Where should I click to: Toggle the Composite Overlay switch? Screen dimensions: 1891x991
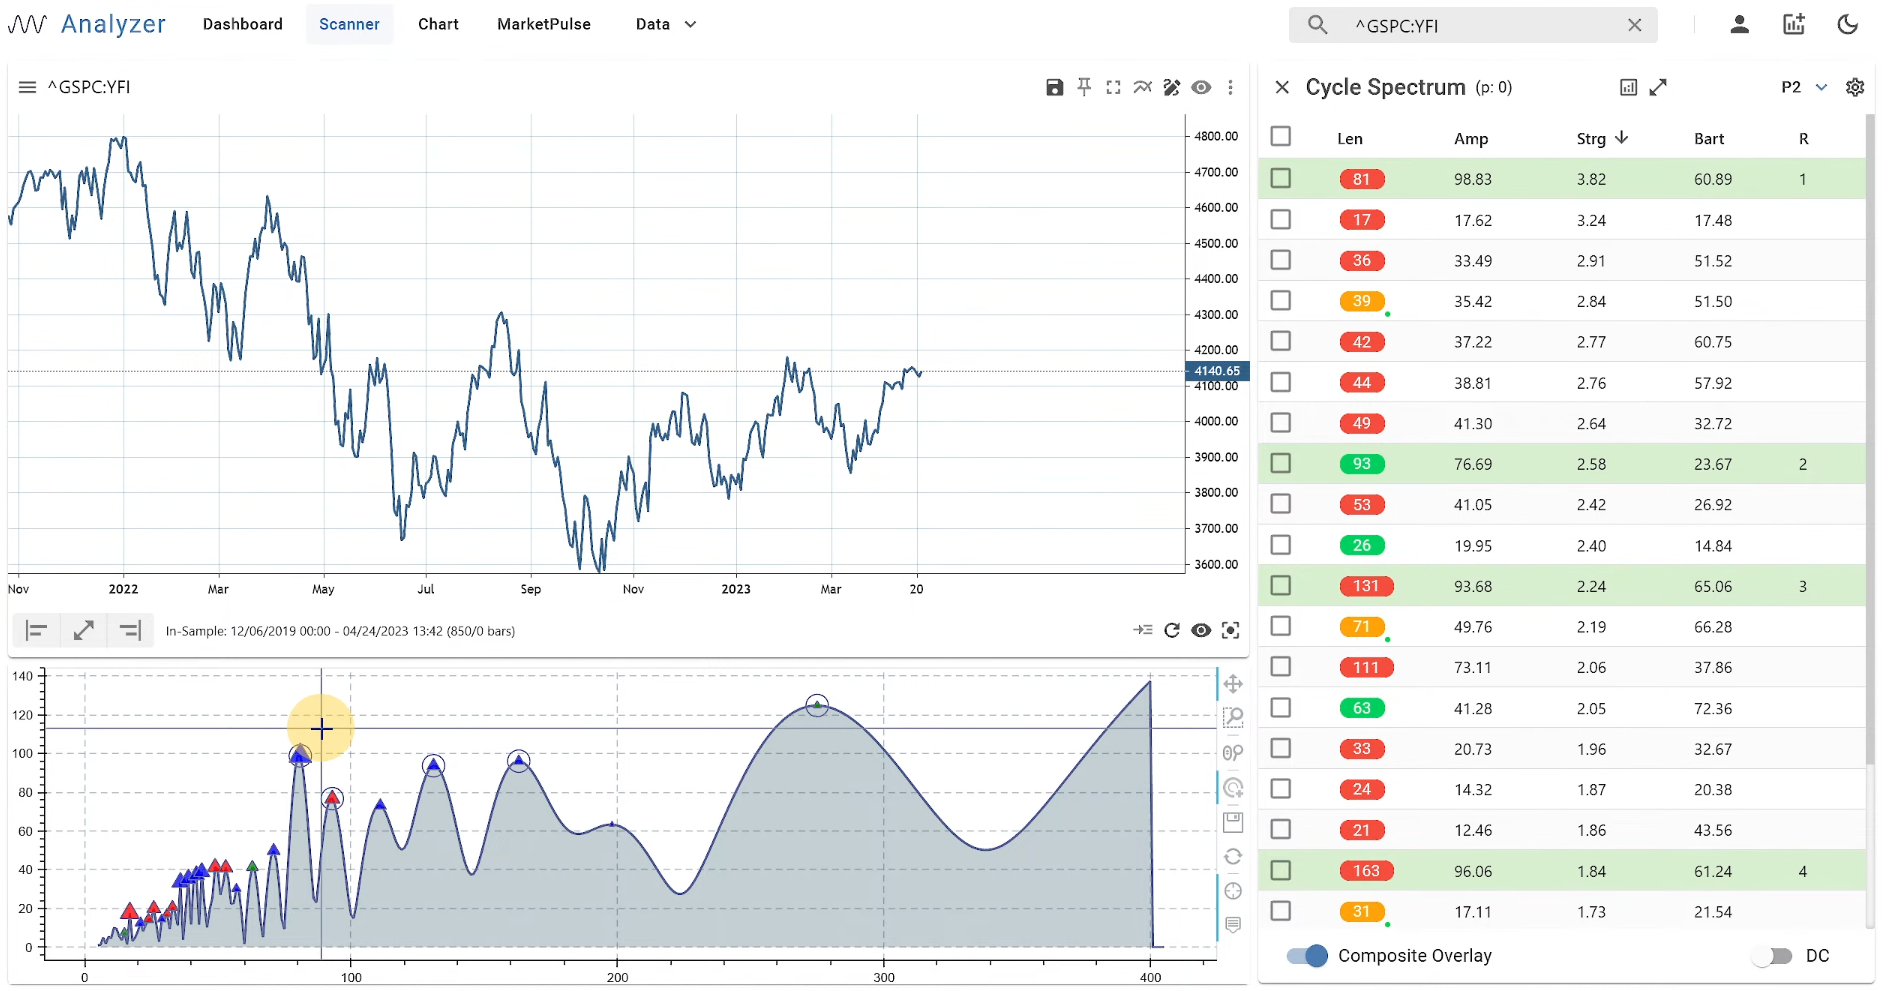[x=1307, y=956]
